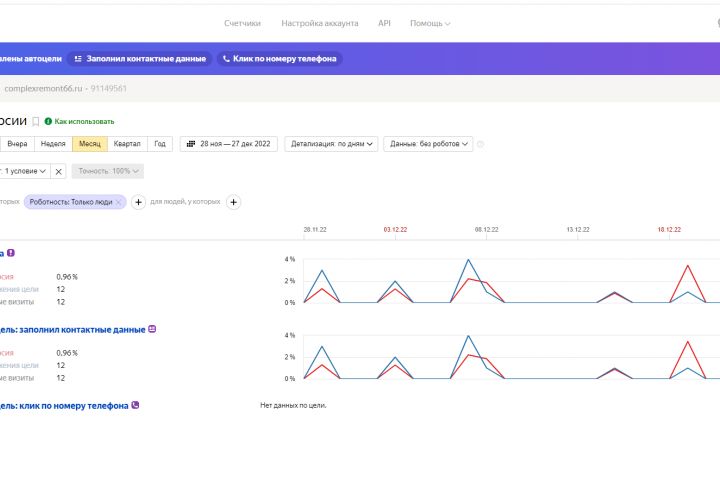
Task: Choose the 'Год' period option
Action: tap(160, 144)
